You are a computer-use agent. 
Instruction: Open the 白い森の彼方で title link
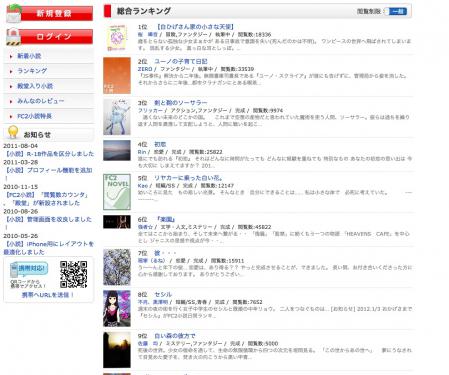pos(175,336)
